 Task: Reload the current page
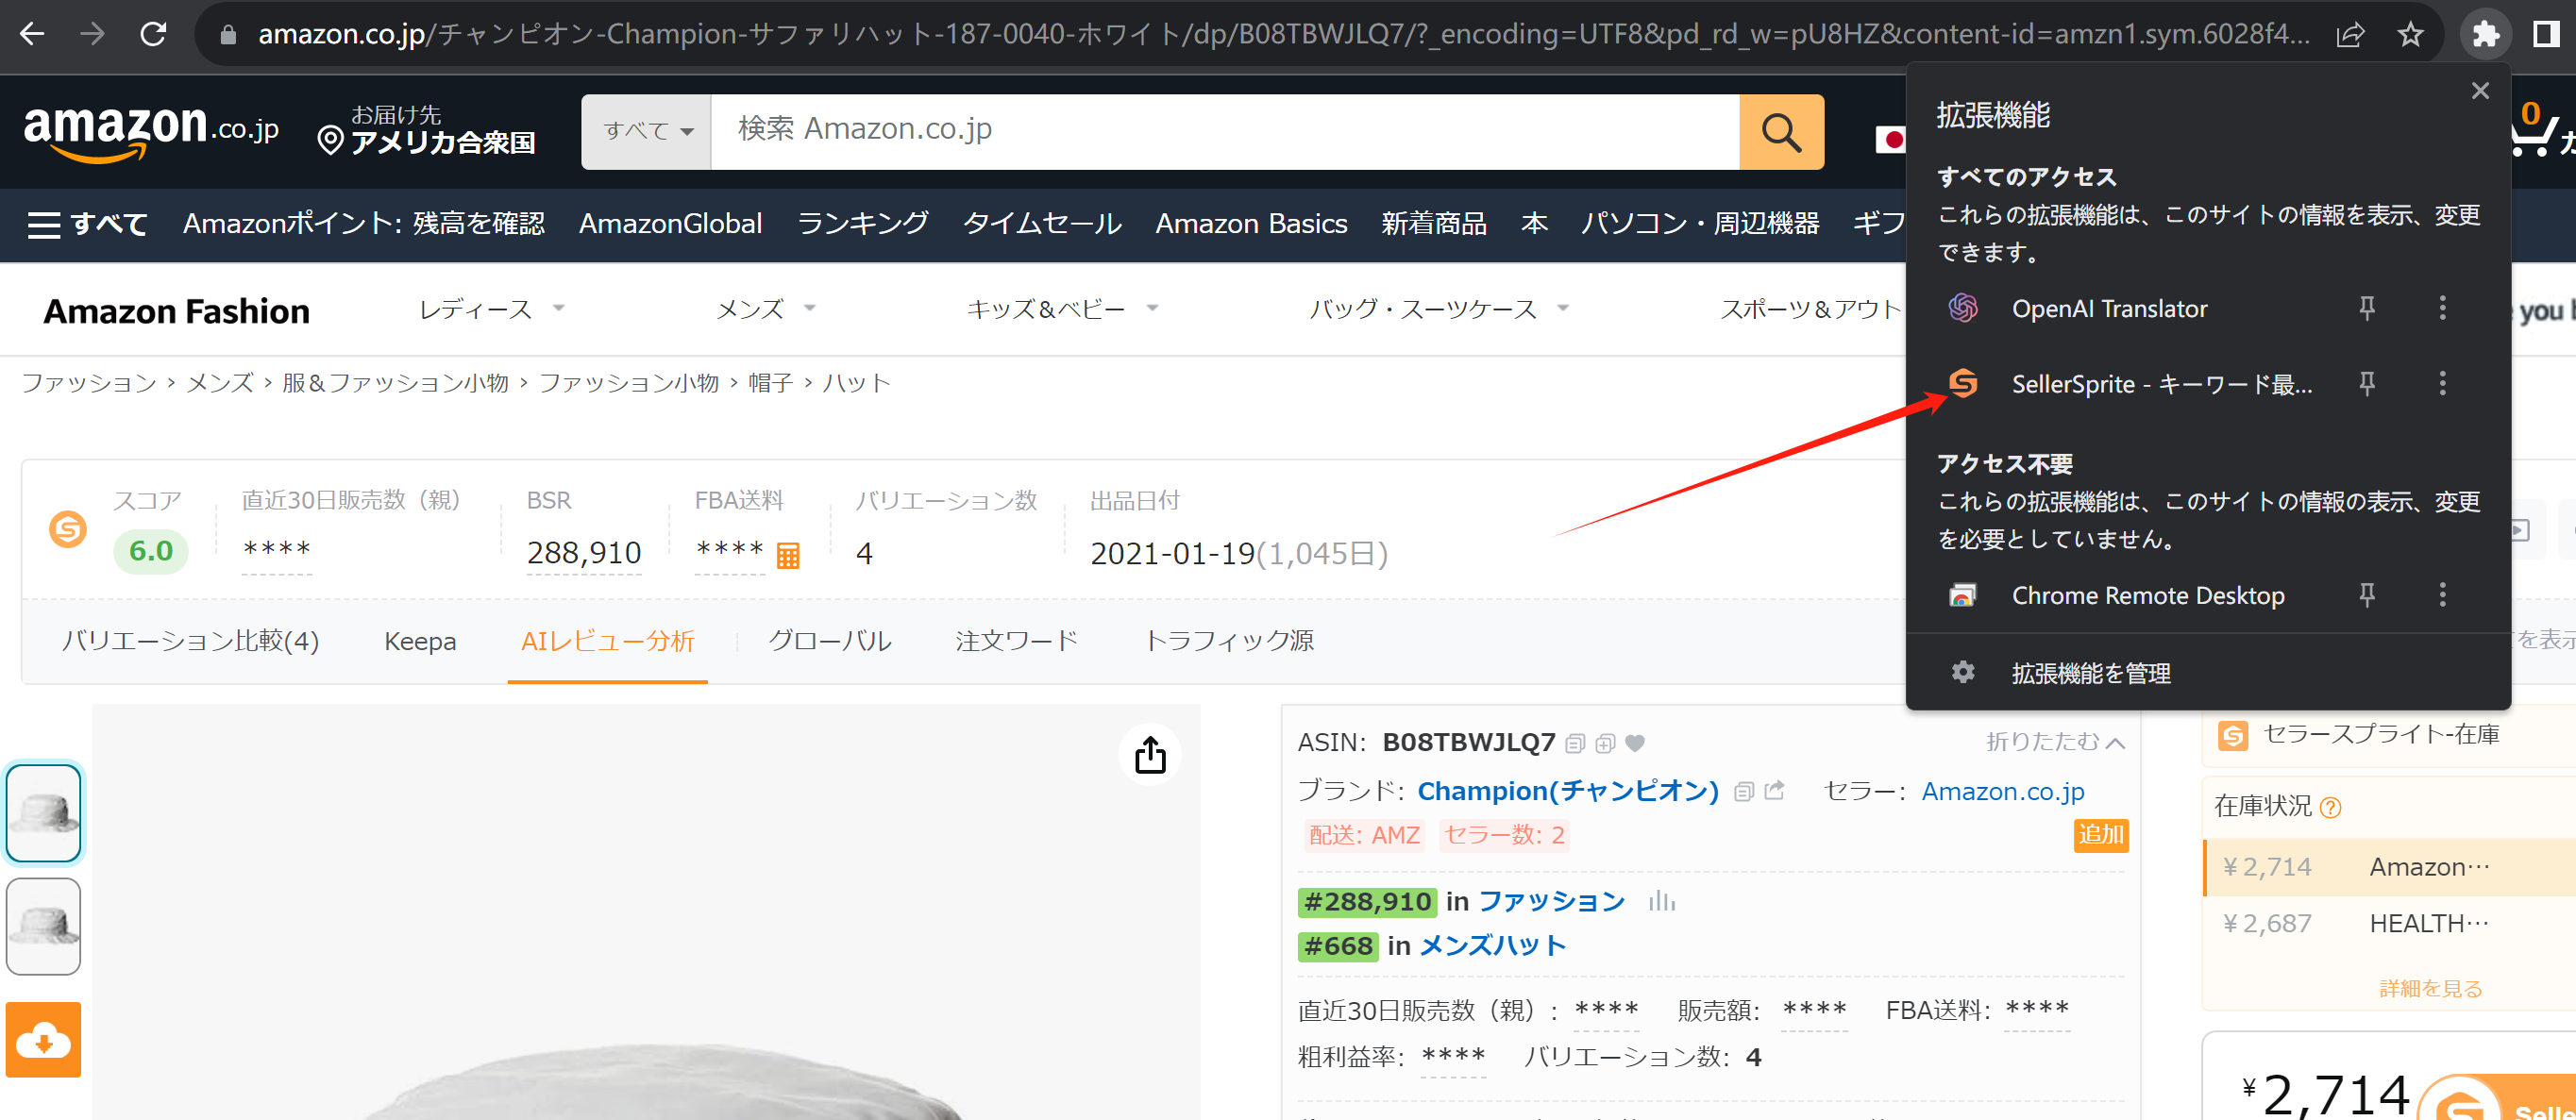tap(153, 34)
